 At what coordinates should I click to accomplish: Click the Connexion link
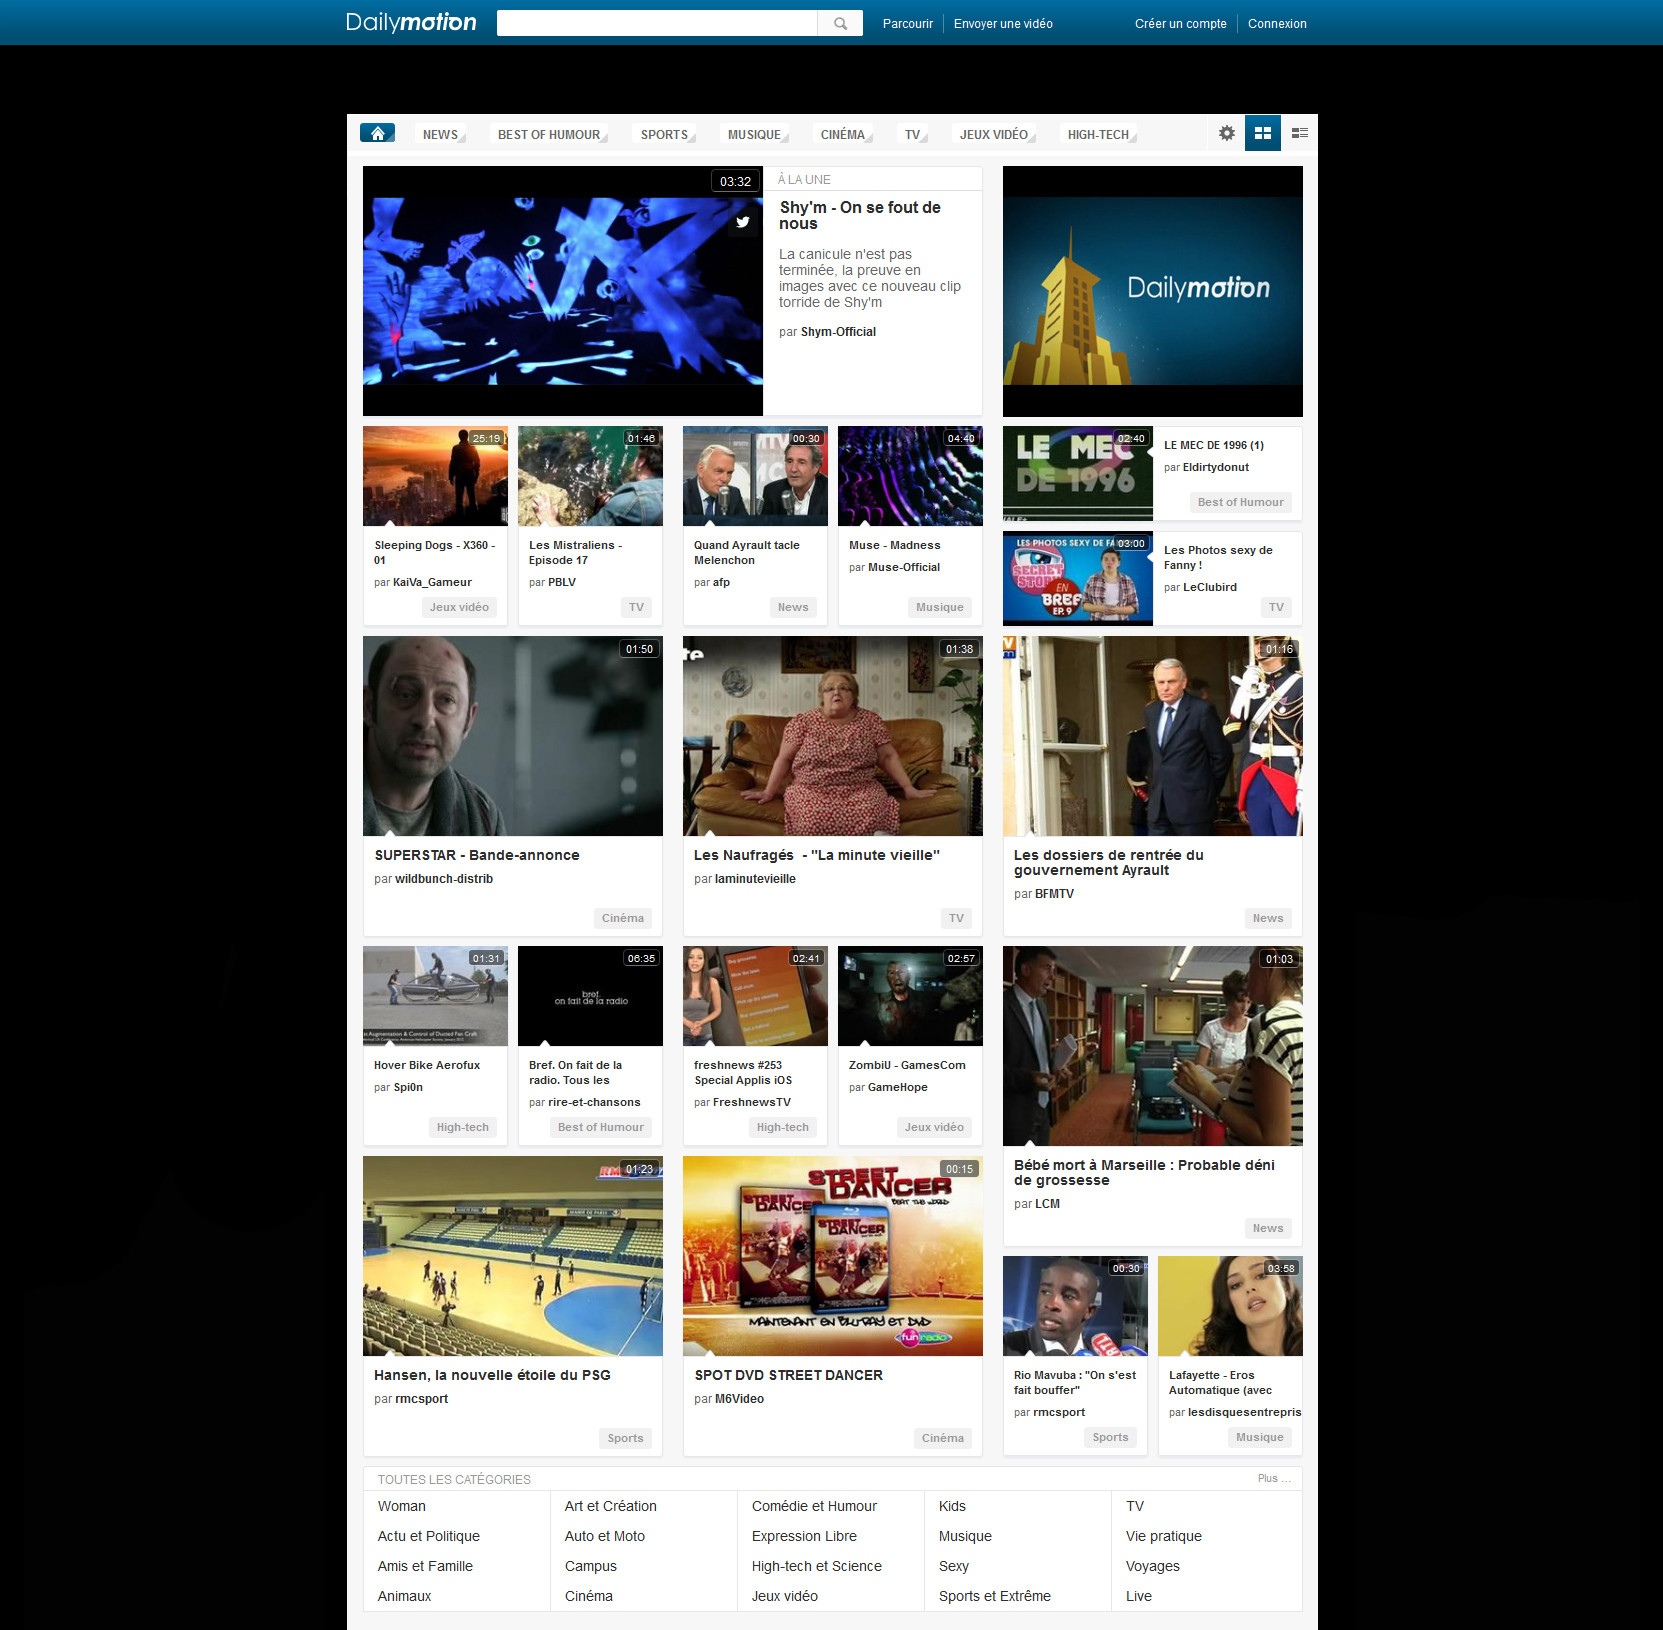(x=1277, y=23)
